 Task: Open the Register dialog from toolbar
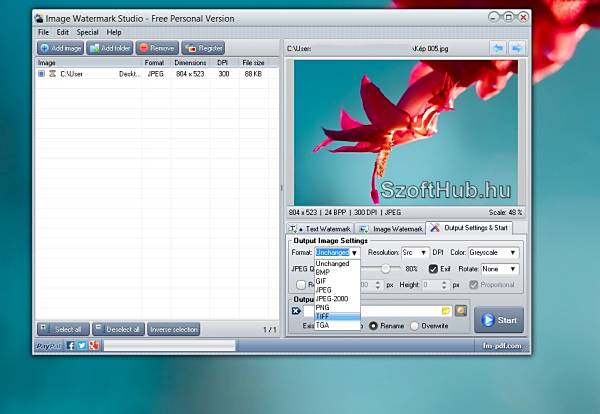(x=203, y=48)
